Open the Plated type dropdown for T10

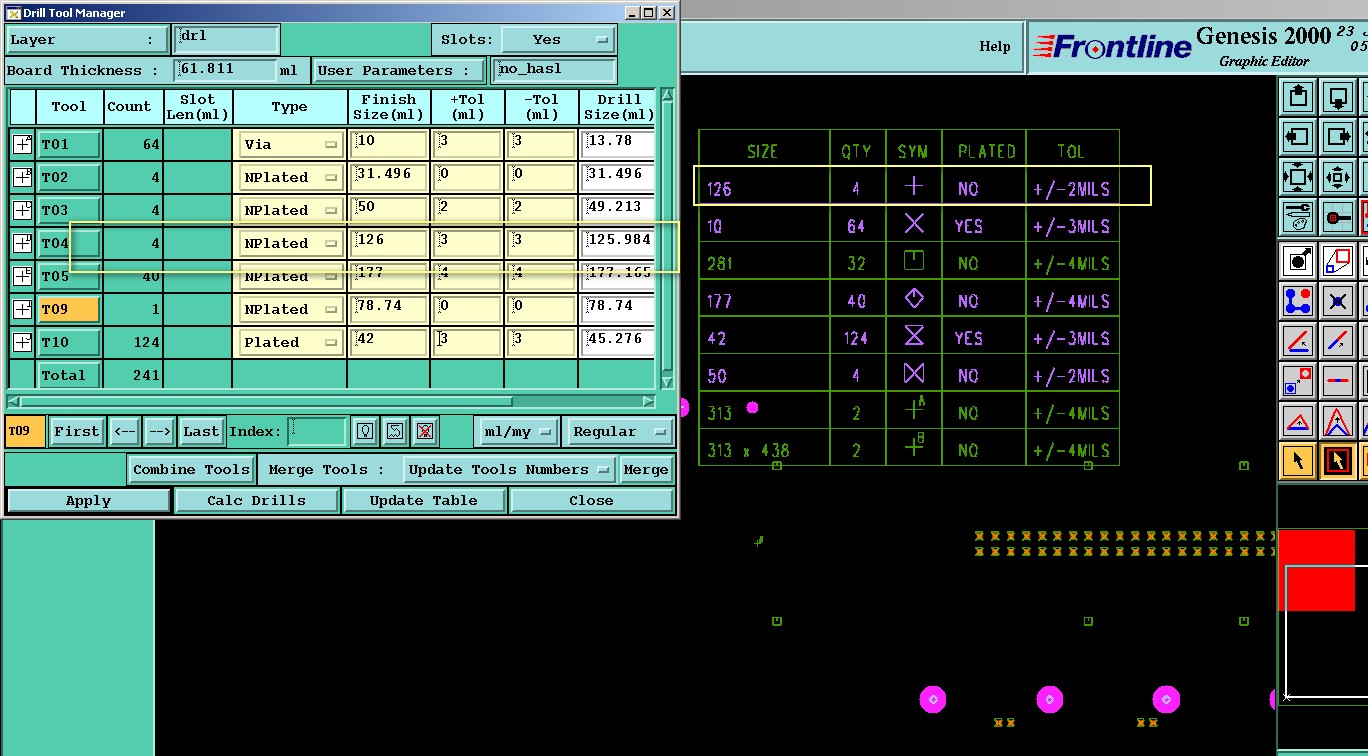290,342
